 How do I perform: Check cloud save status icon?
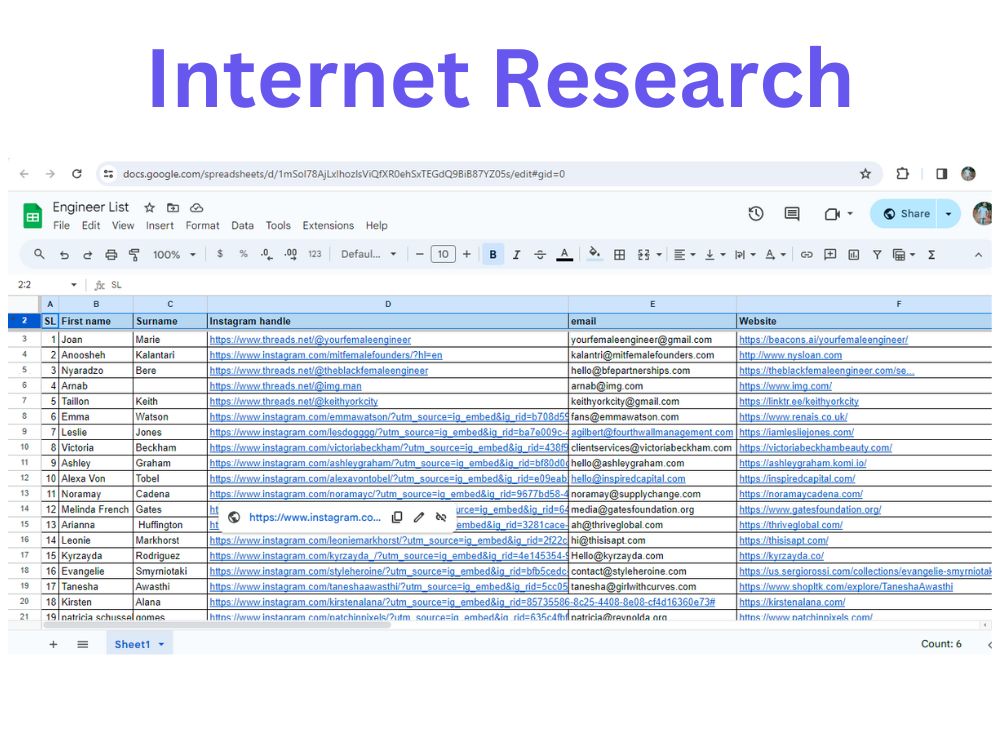tap(197, 207)
